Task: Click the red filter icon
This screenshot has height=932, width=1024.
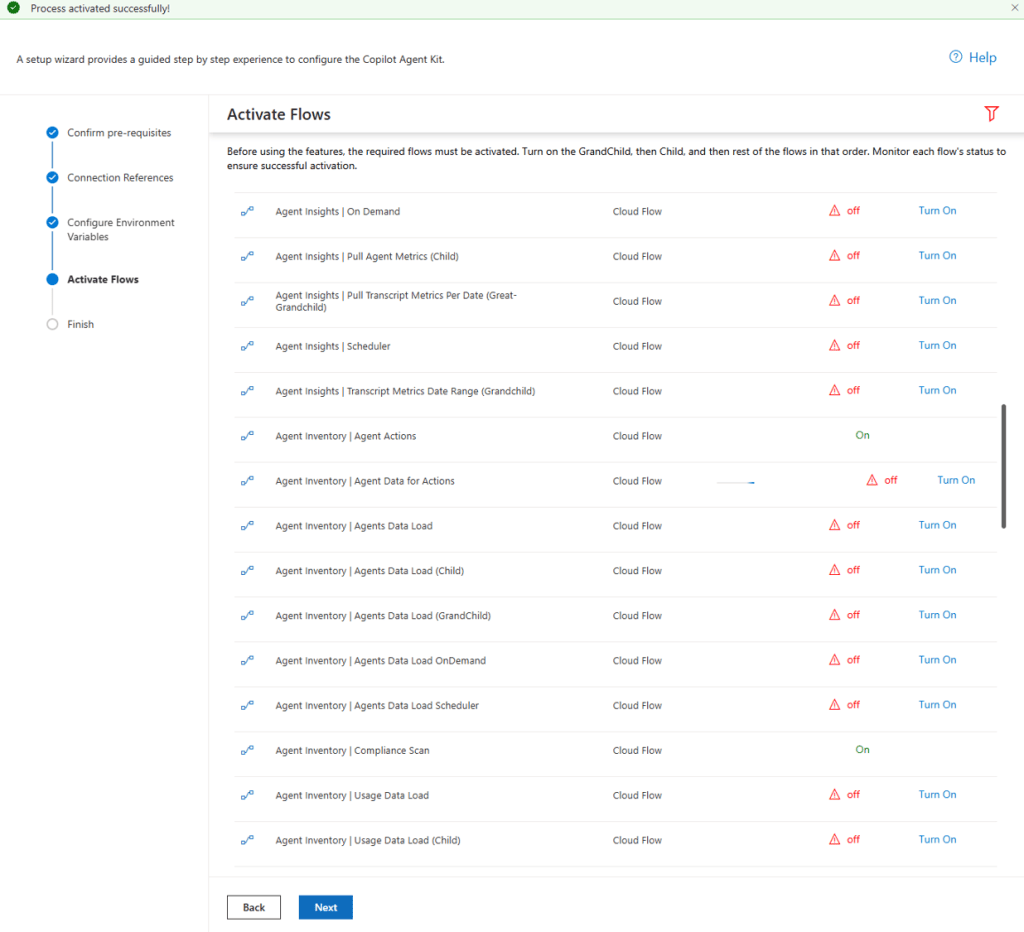Action: point(991,114)
